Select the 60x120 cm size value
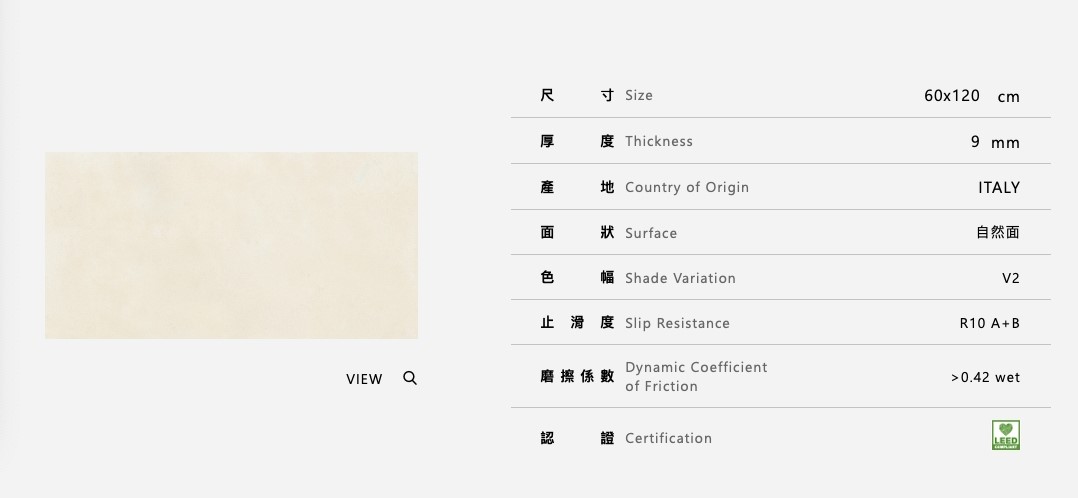1078x498 pixels. coord(971,96)
